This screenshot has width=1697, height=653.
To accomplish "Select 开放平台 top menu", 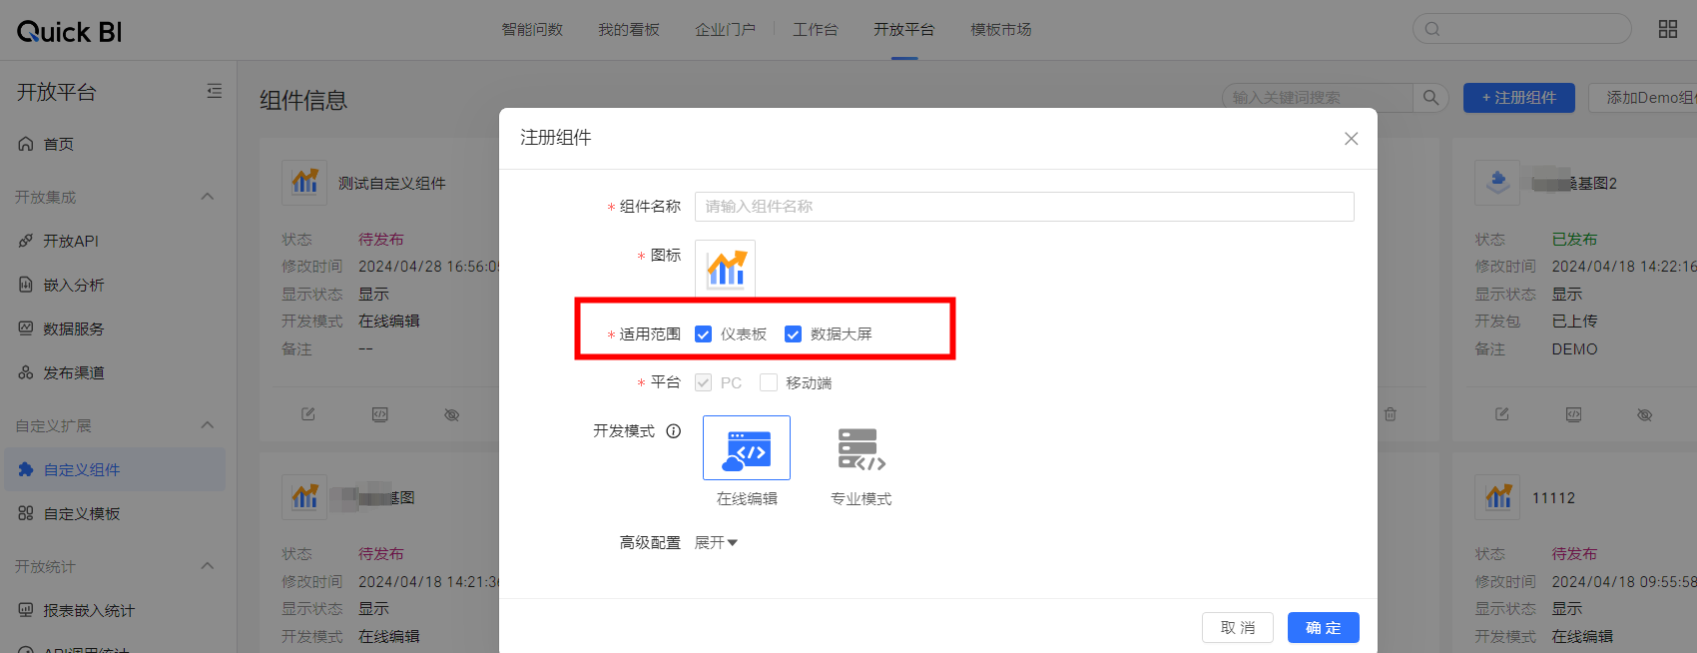I will pos(904,30).
